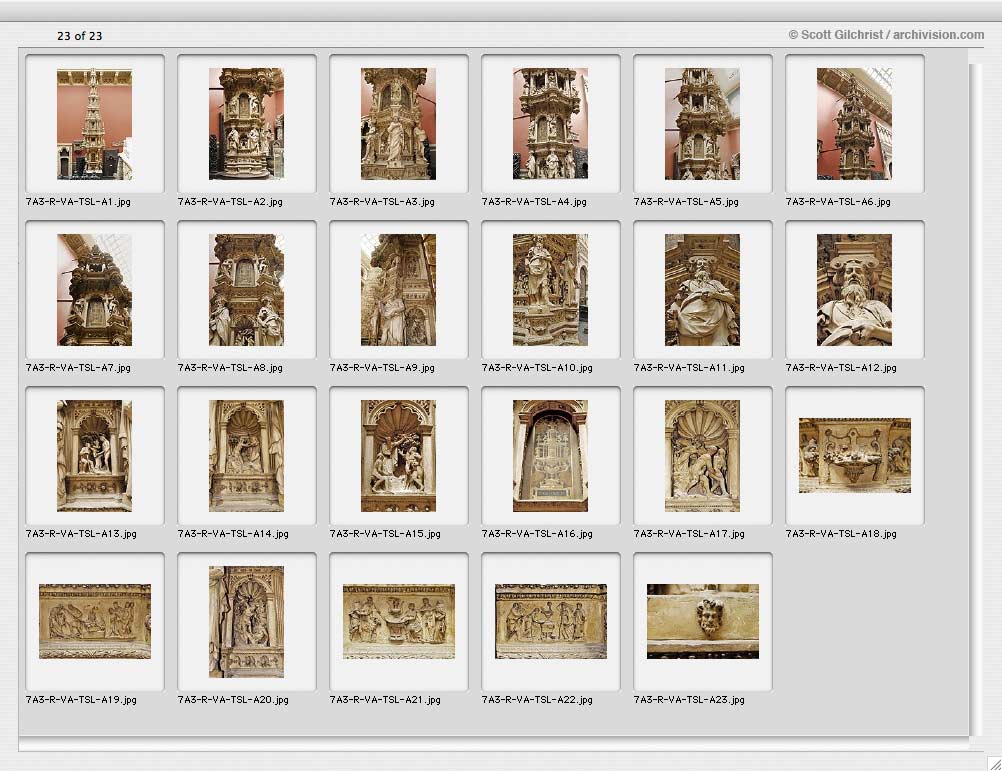Click the filename label 7A3-R-VA-TSL-A13.jpg
The image size is (1002, 771).
click(81, 534)
